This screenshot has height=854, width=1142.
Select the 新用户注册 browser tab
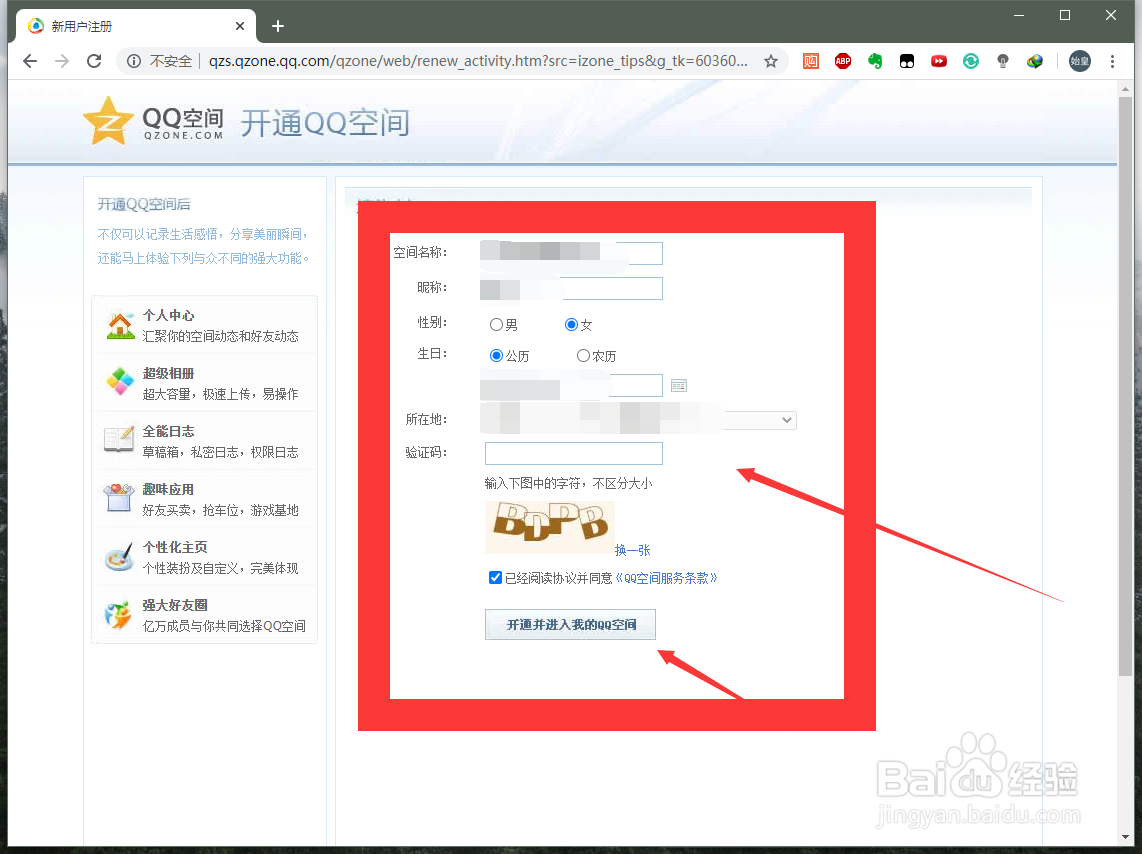coord(135,26)
